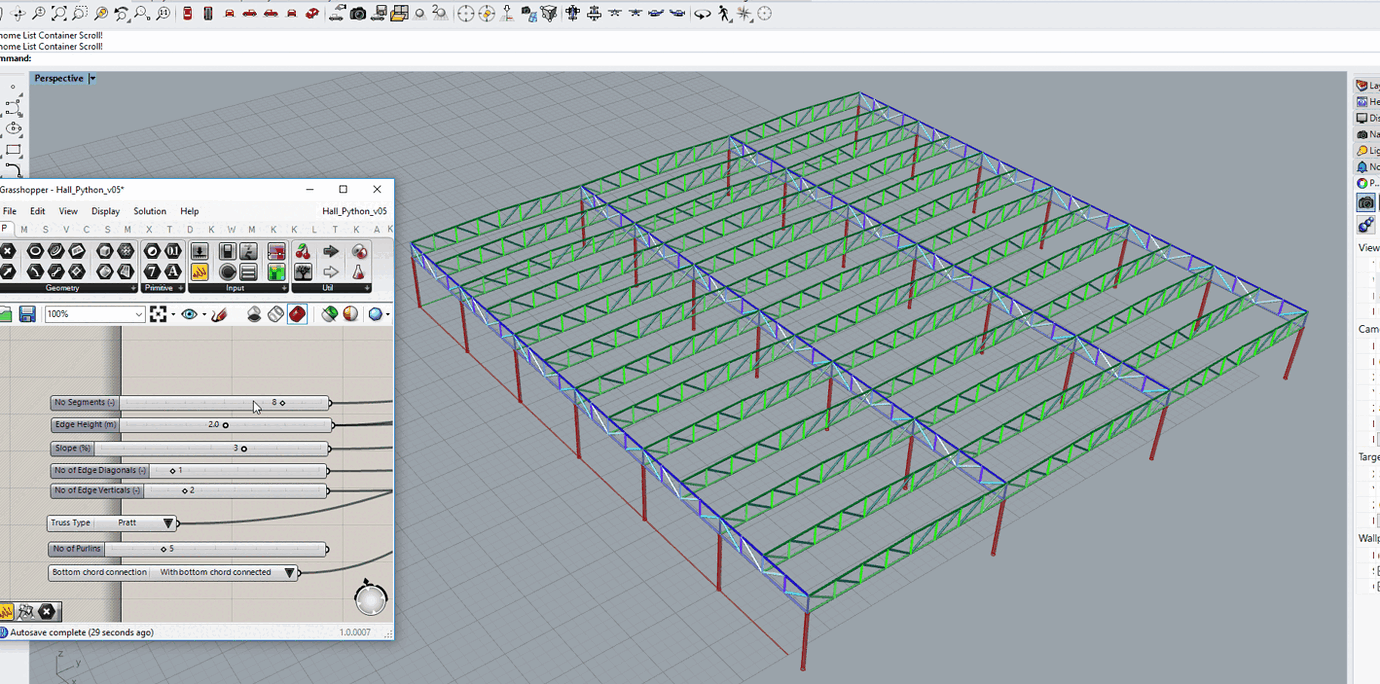The width and height of the screenshot is (1380, 684).
Task: Toggle preview selected only green icon
Action: (x=329, y=314)
